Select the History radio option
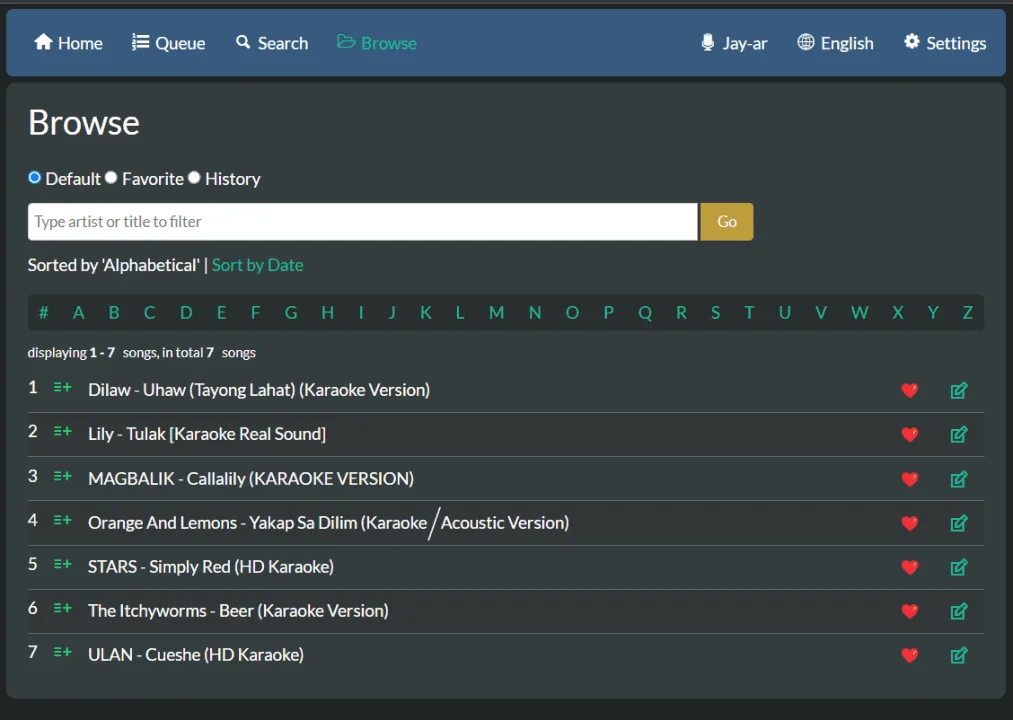Screen dimensions: 1013x720 tap(194, 178)
